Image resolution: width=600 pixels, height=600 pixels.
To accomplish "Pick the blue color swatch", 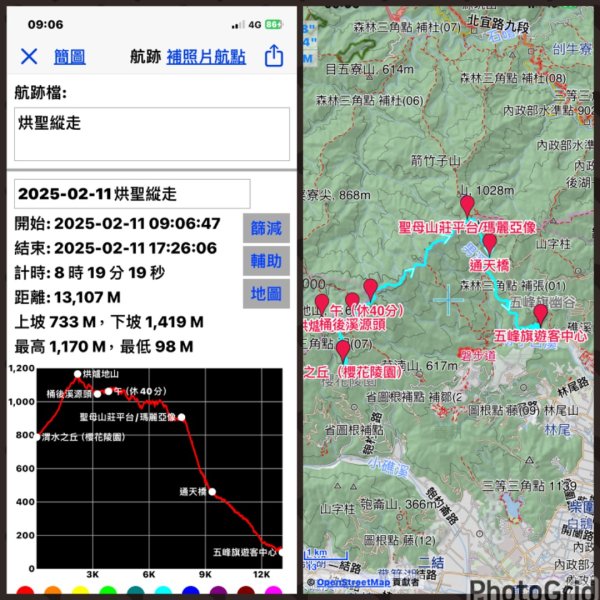I will click(191, 590).
